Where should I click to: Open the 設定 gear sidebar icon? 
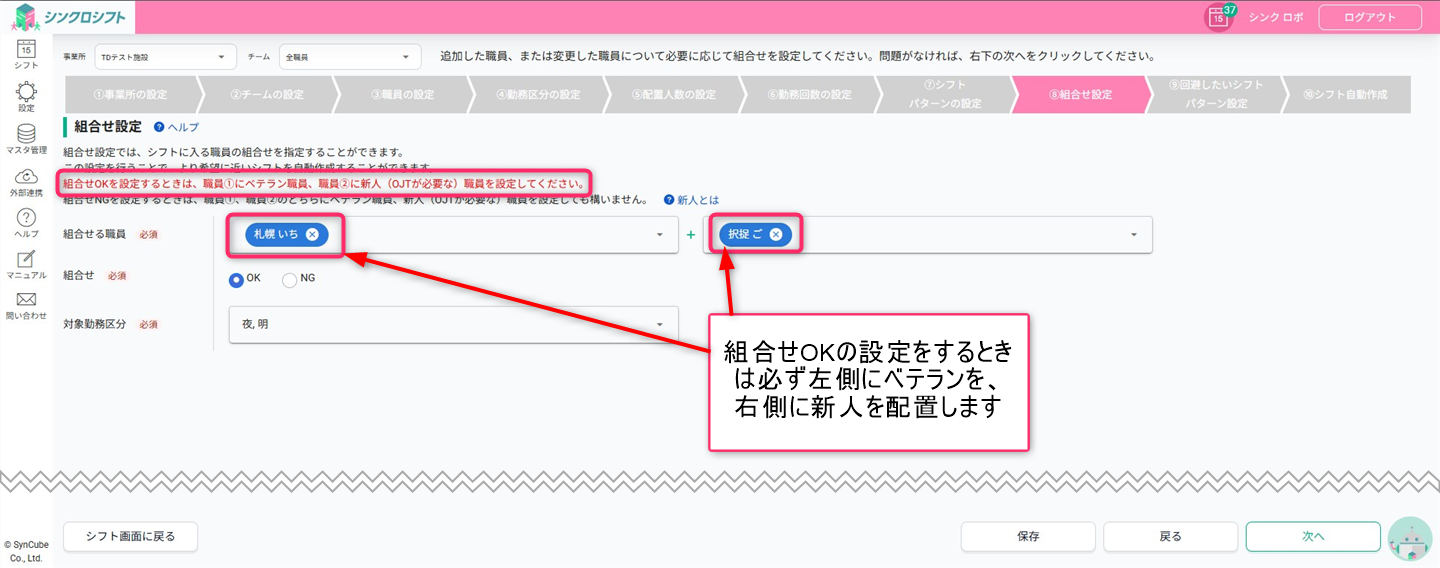coord(26,94)
